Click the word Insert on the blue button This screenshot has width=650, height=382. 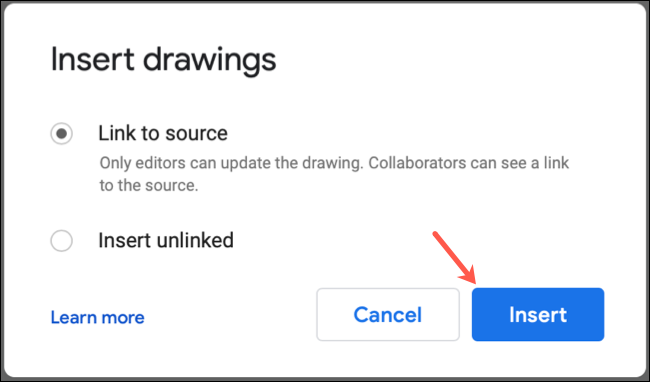pyautogui.click(x=538, y=315)
